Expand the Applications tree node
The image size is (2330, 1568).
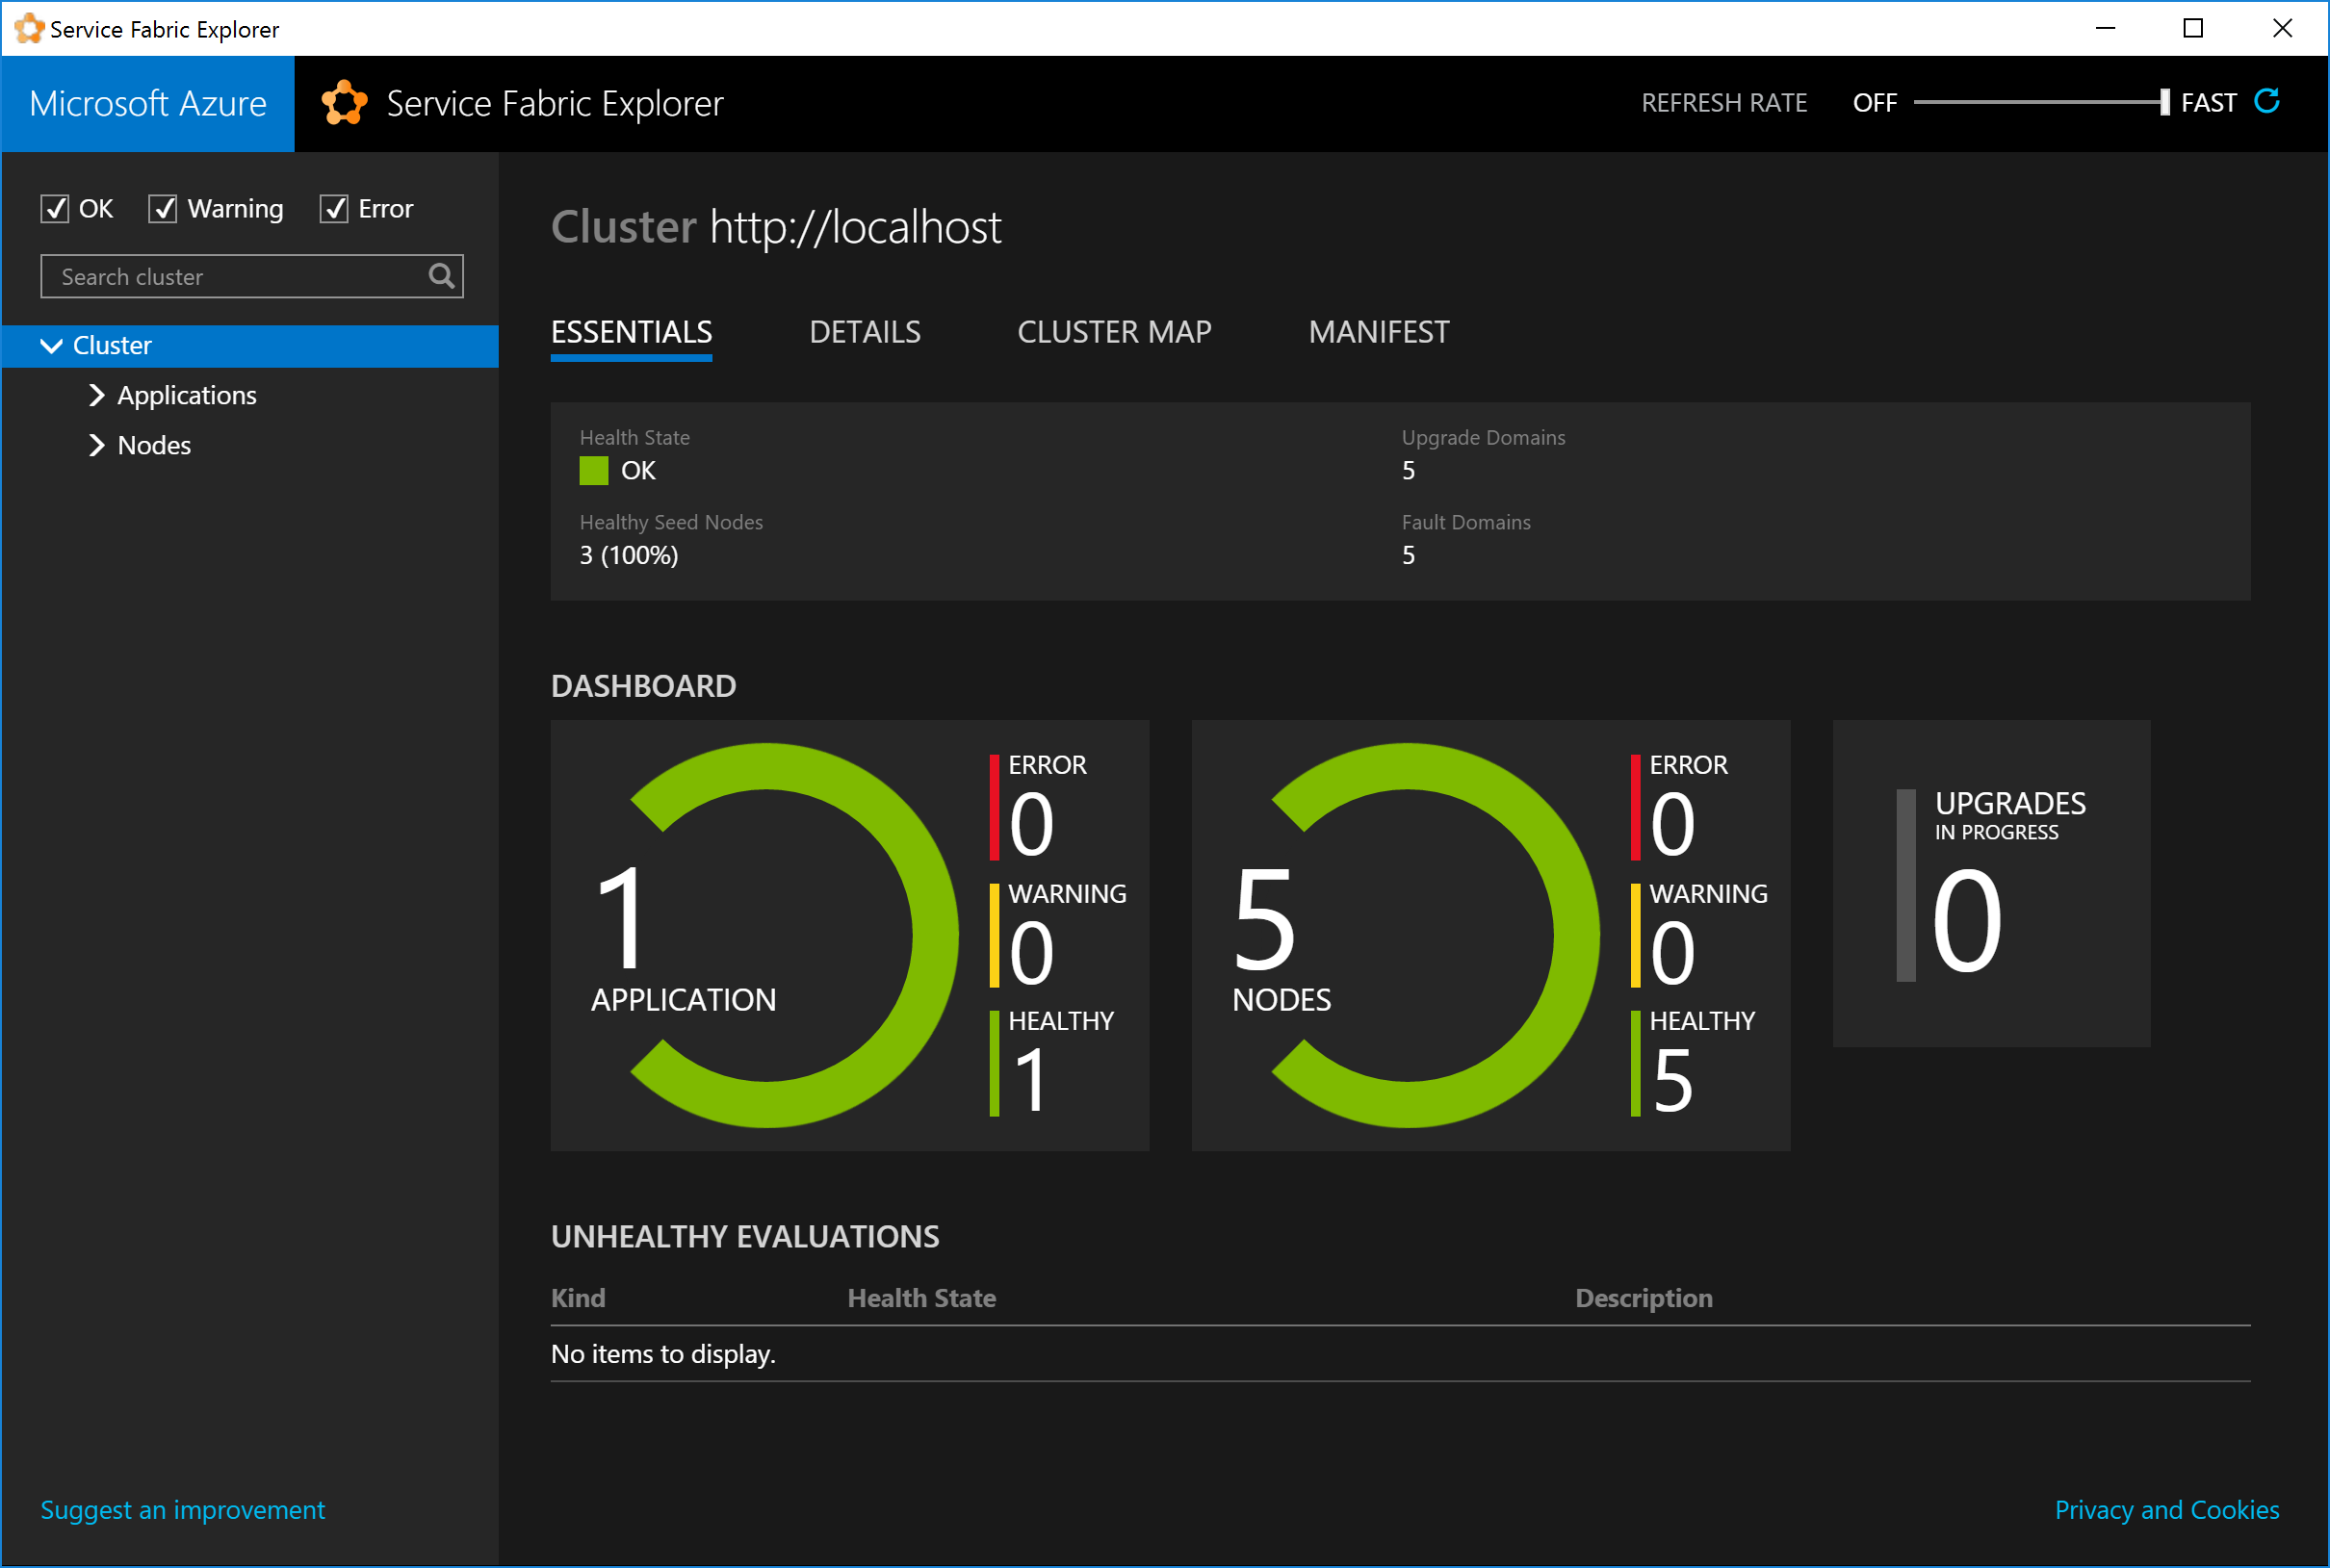(x=96, y=395)
